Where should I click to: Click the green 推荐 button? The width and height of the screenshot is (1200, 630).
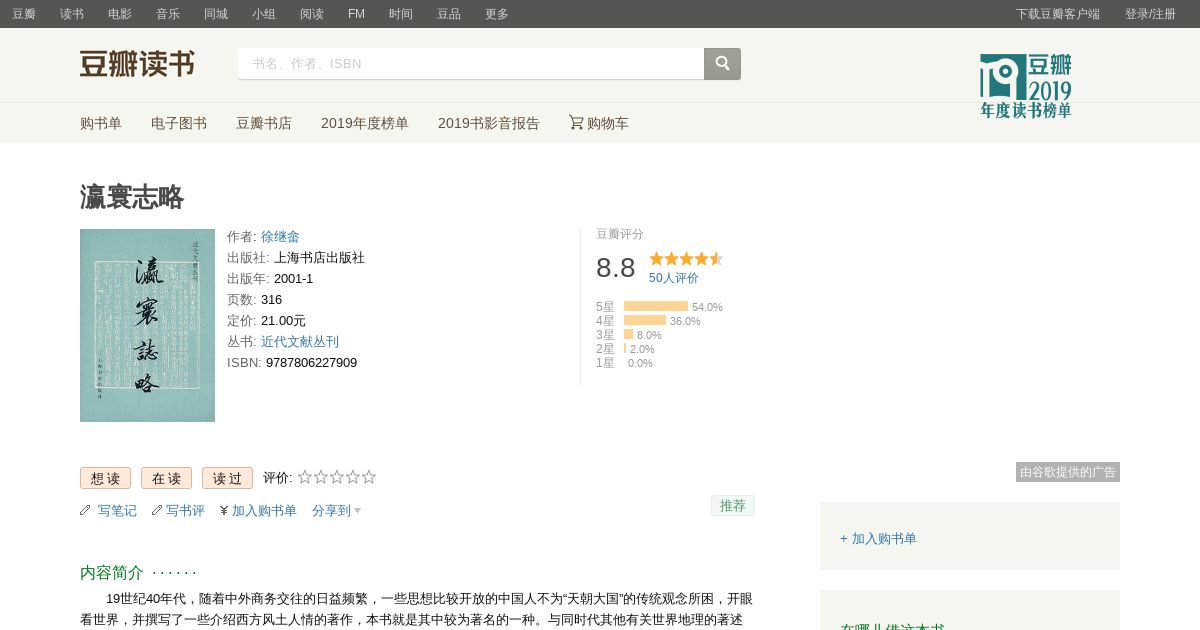point(733,506)
